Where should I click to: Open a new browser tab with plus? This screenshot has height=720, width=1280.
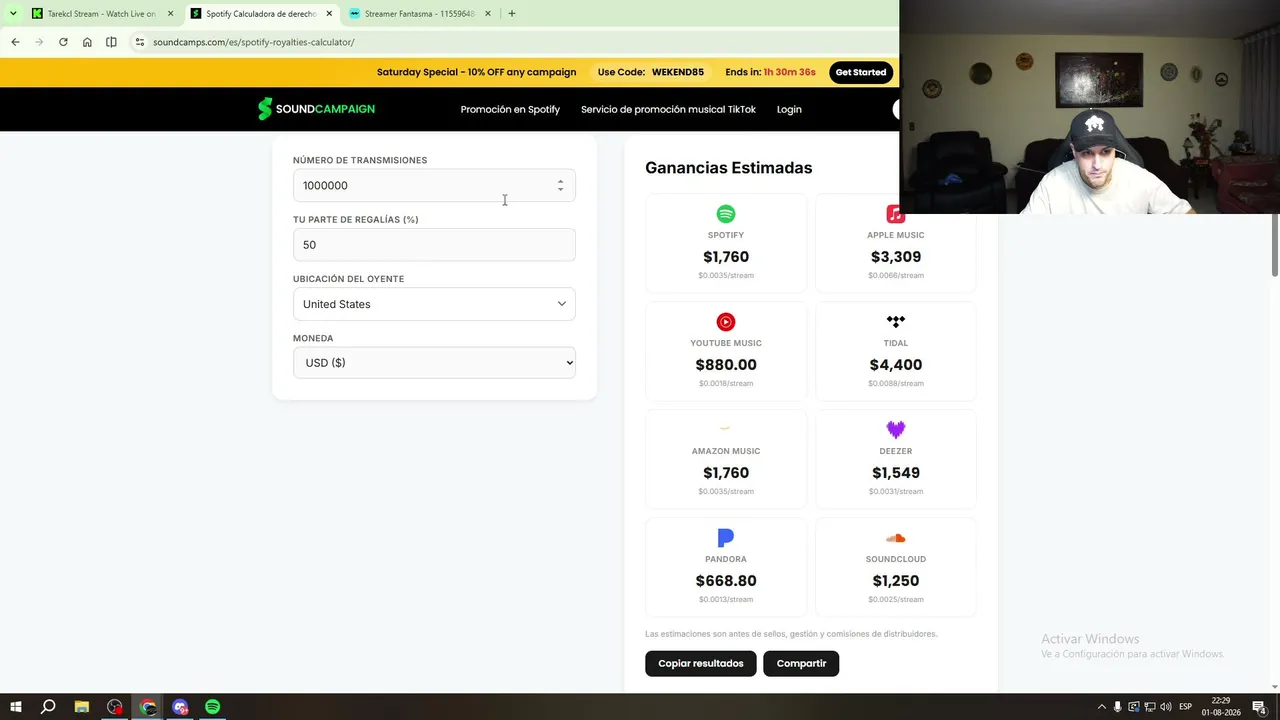click(512, 14)
